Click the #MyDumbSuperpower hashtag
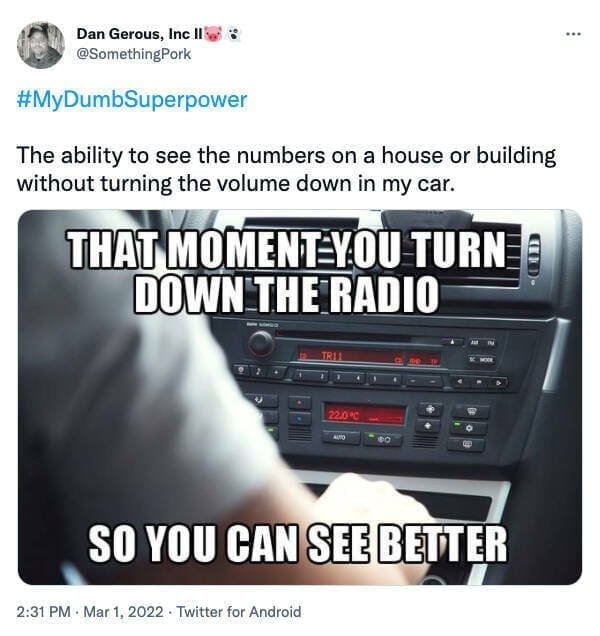 point(132,100)
